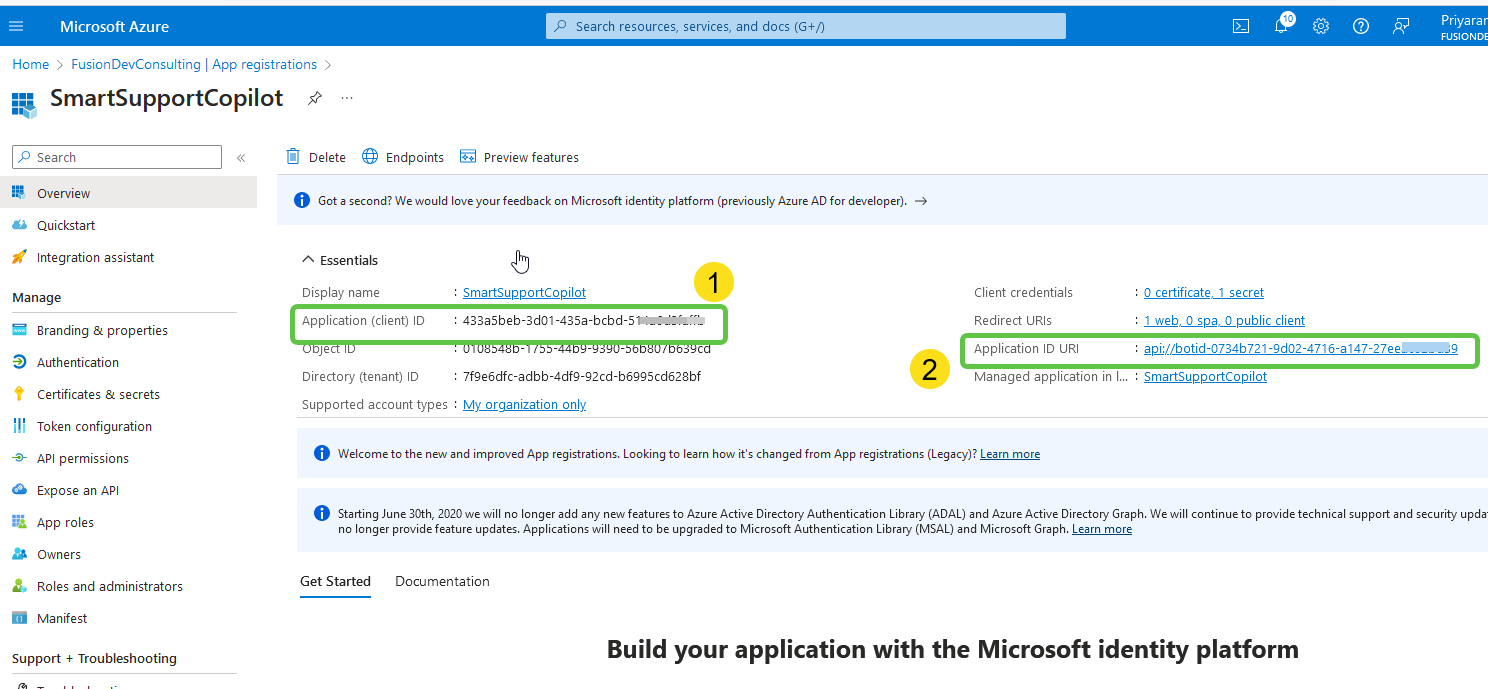This screenshot has height=689, width=1488.
Task: Pin SmartSupportCopilot to dashboard
Action: (x=314, y=97)
